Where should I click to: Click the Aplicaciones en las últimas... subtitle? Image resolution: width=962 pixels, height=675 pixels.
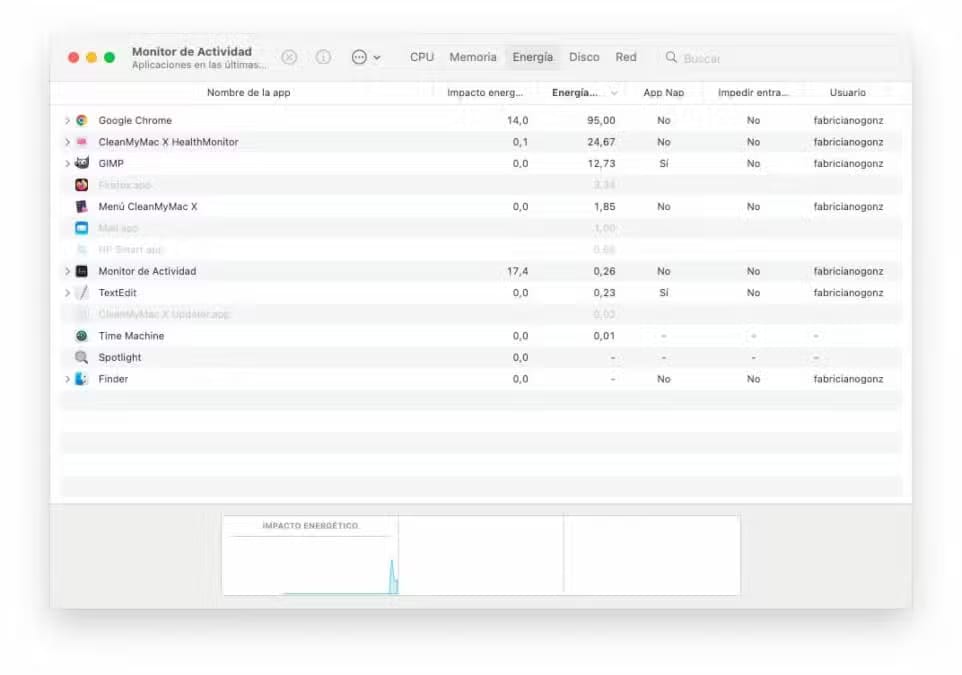coord(199,65)
